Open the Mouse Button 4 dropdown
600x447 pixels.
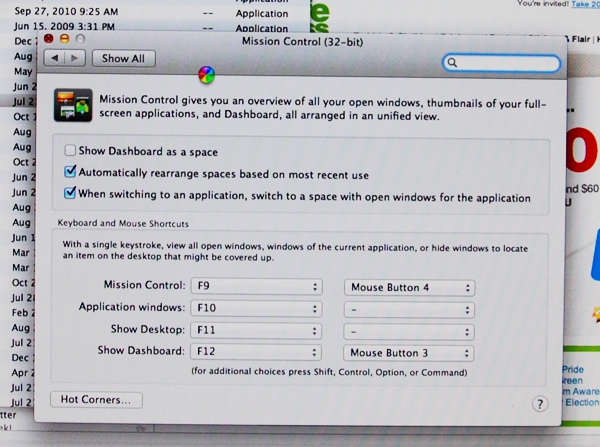pos(409,288)
